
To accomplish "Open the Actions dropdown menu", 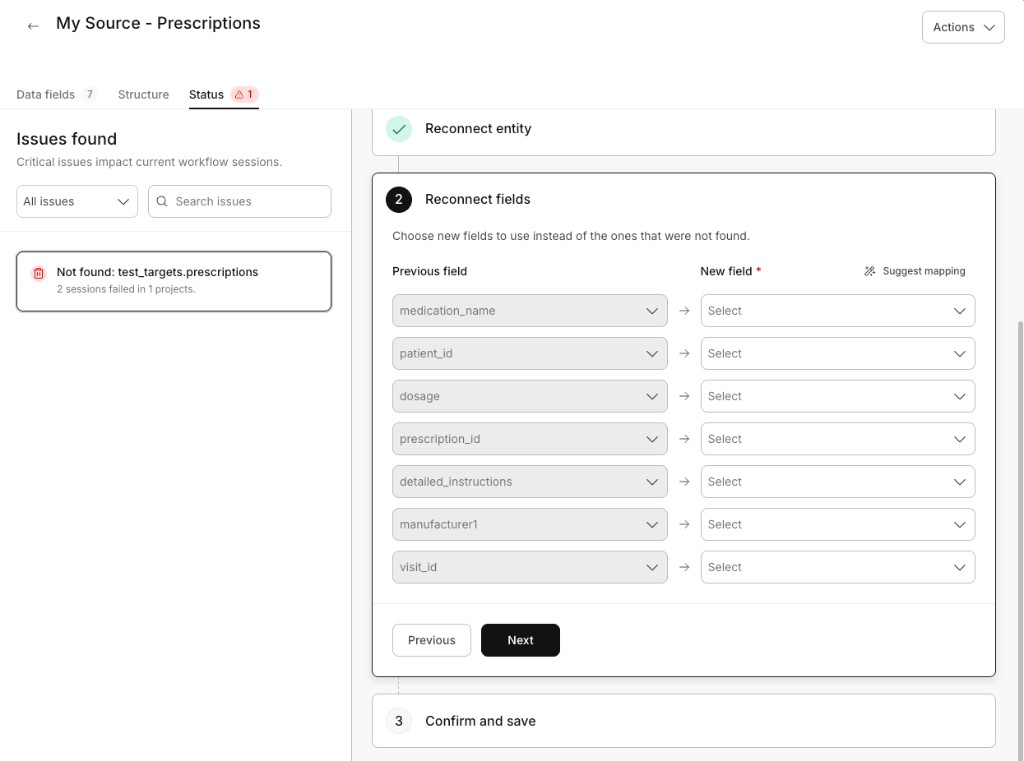I will tap(963, 27).
